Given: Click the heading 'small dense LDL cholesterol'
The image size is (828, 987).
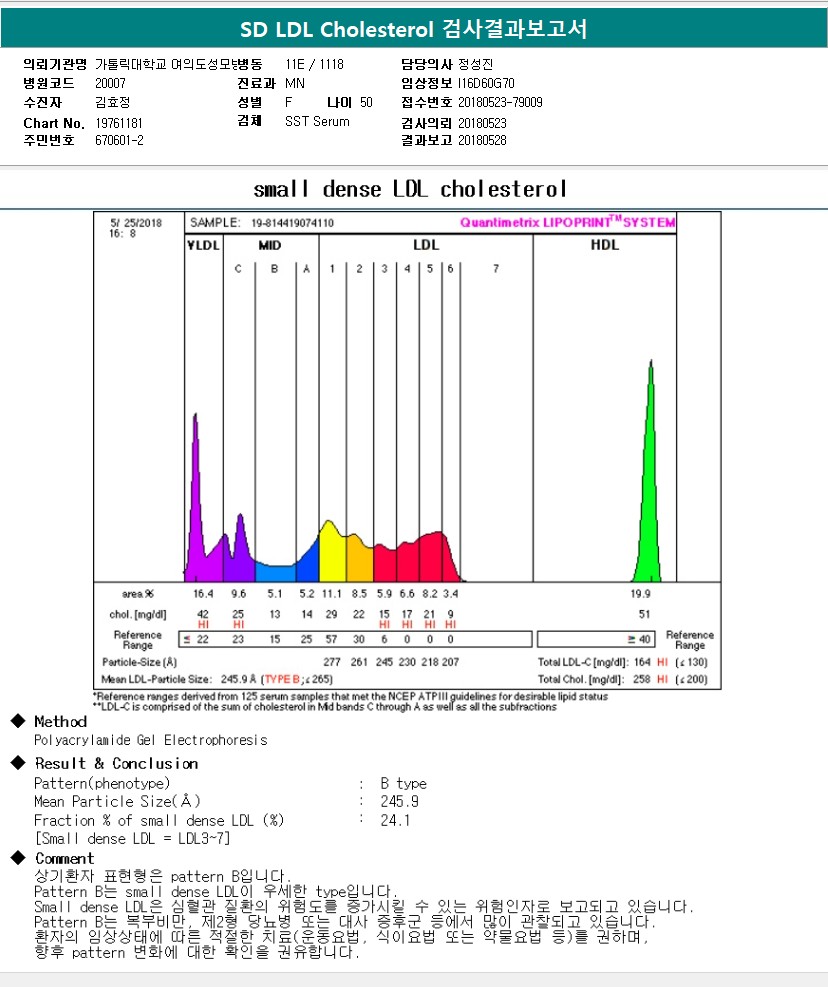Looking at the screenshot, I should click(410, 189).
